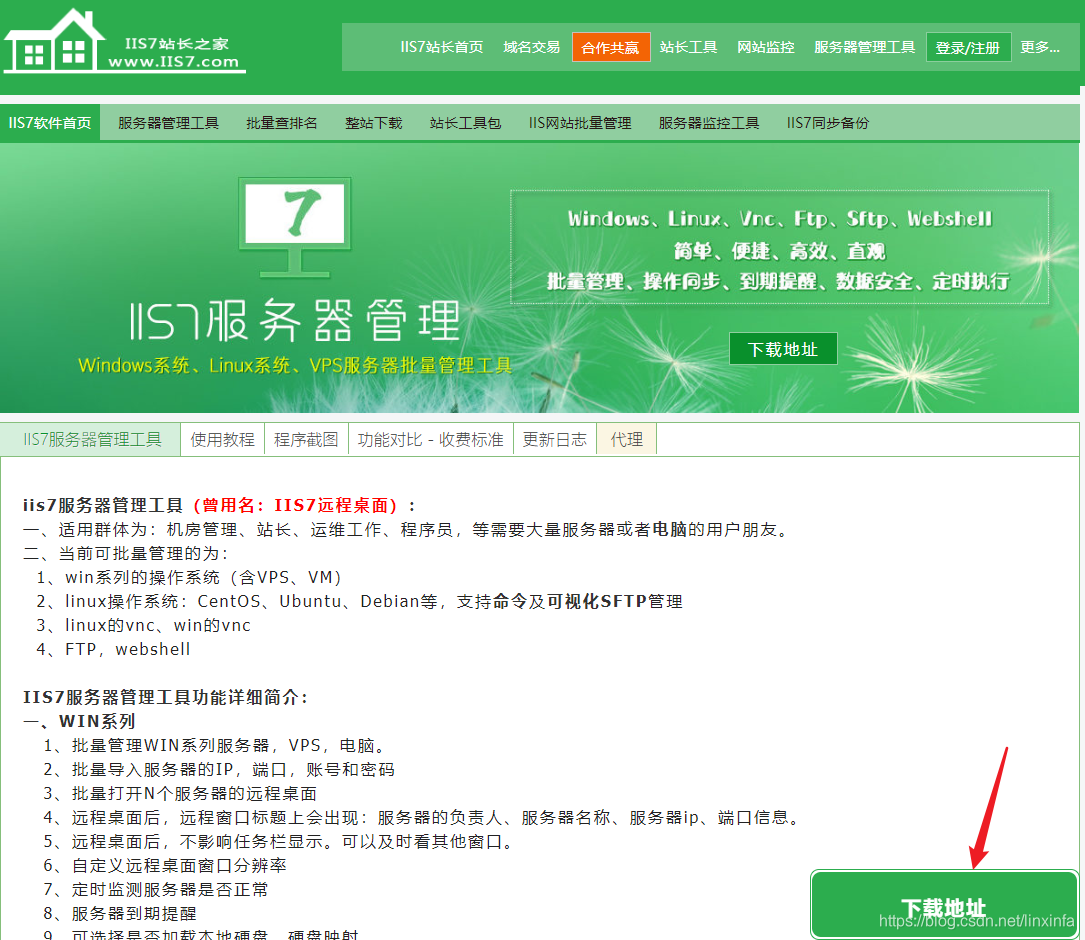Open the 批量查排名 link
This screenshot has height=940, width=1085.
point(282,123)
